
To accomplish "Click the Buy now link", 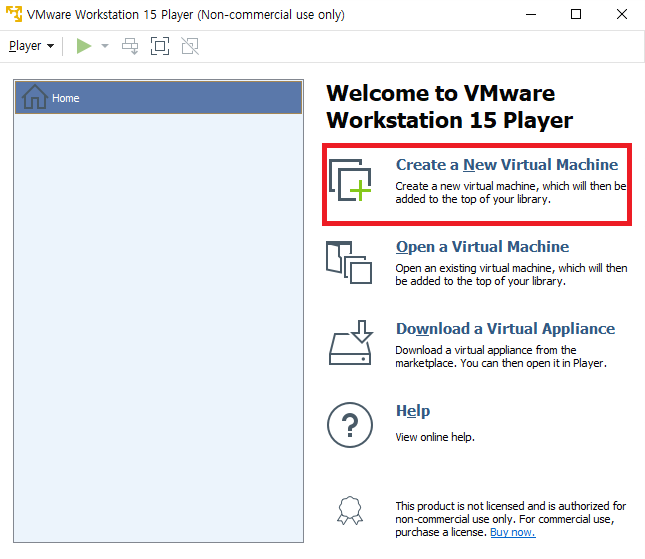I will pyautogui.click(x=513, y=532).
